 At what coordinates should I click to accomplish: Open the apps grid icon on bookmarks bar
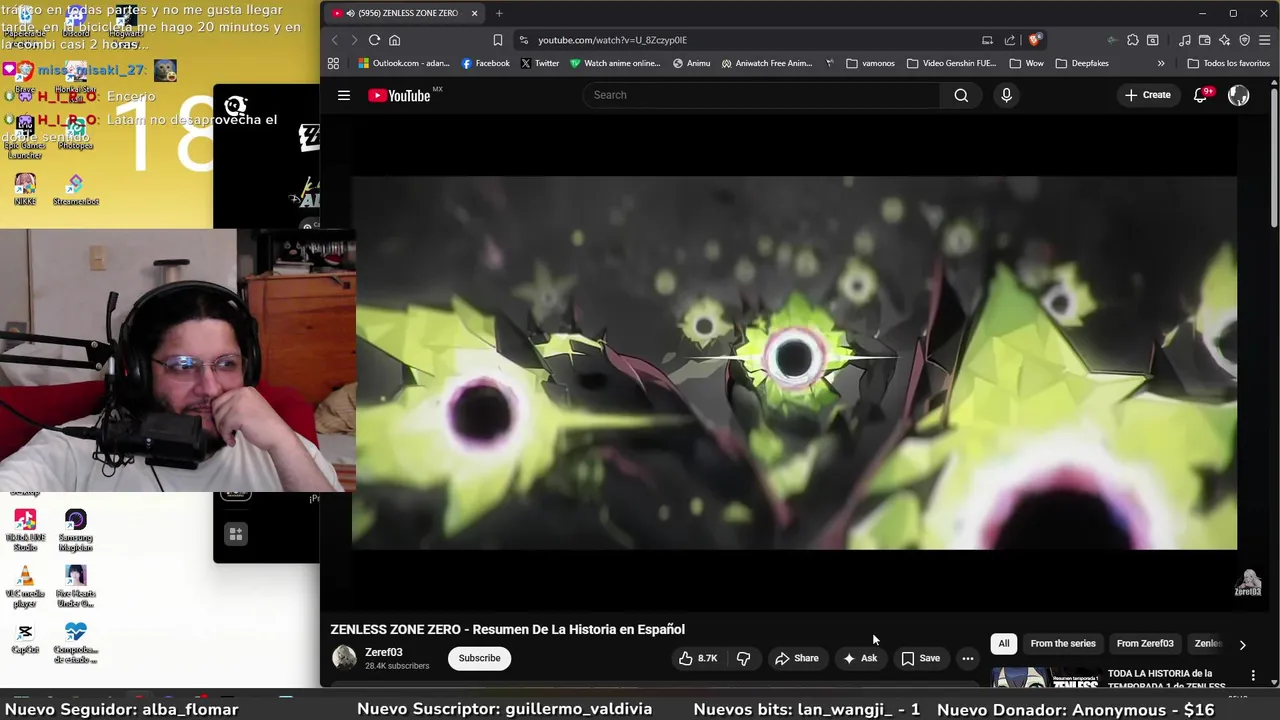333,63
